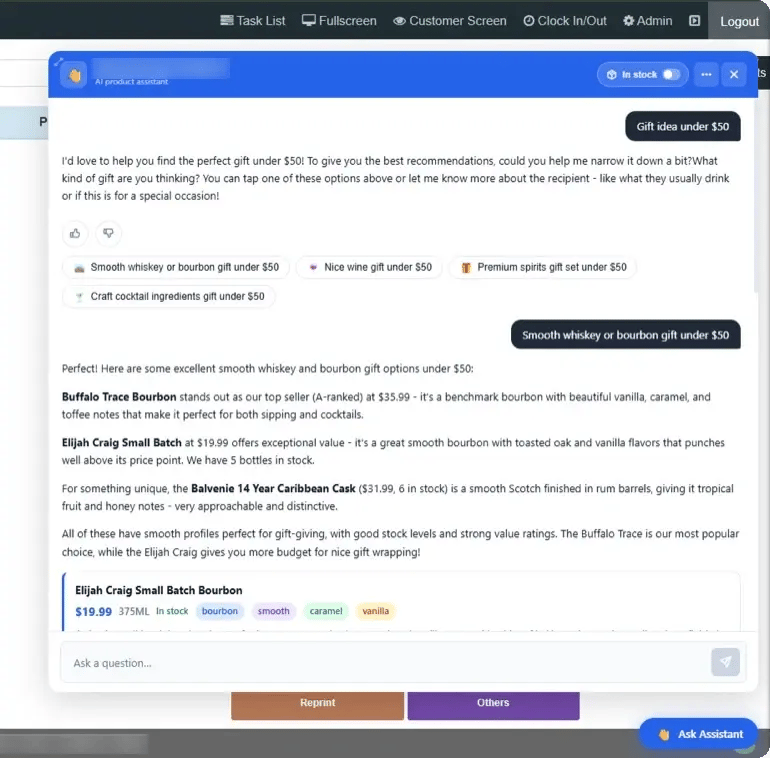Click the assistant hand avatar icon
Image resolution: width=770 pixels, height=758 pixels.
tap(74, 75)
